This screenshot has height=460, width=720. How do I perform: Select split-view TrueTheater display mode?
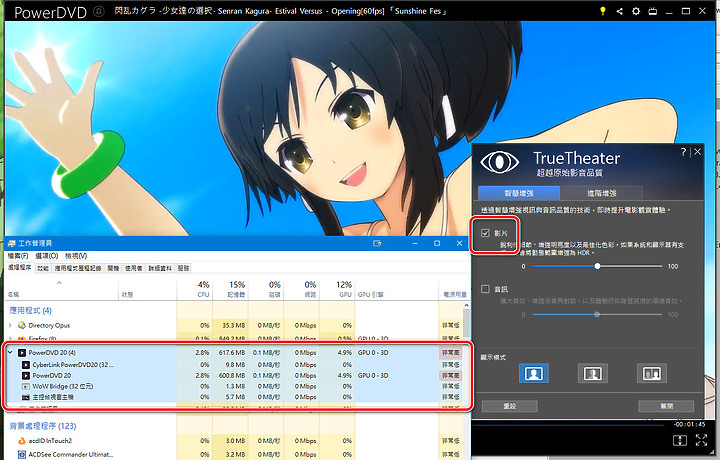pyautogui.click(x=592, y=373)
